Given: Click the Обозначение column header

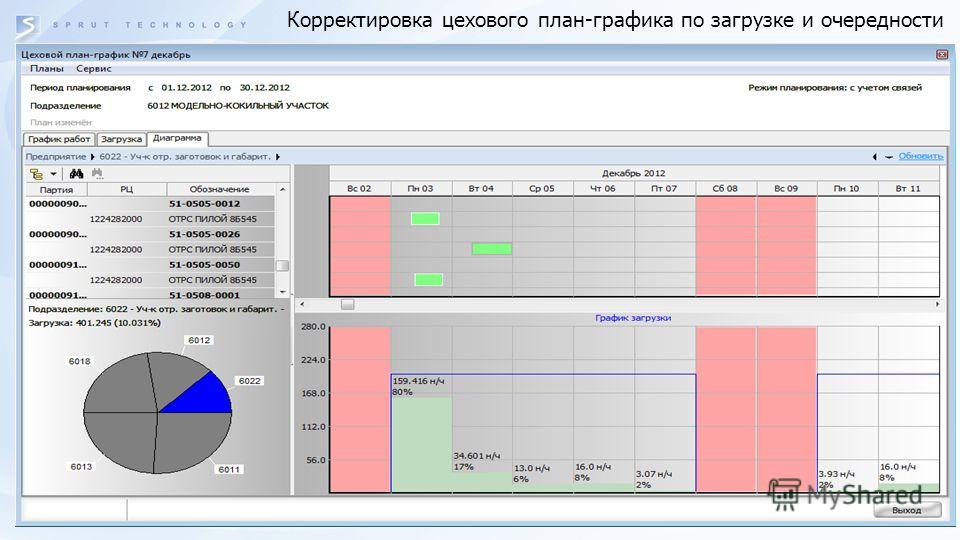Looking at the screenshot, I should tap(219, 189).
